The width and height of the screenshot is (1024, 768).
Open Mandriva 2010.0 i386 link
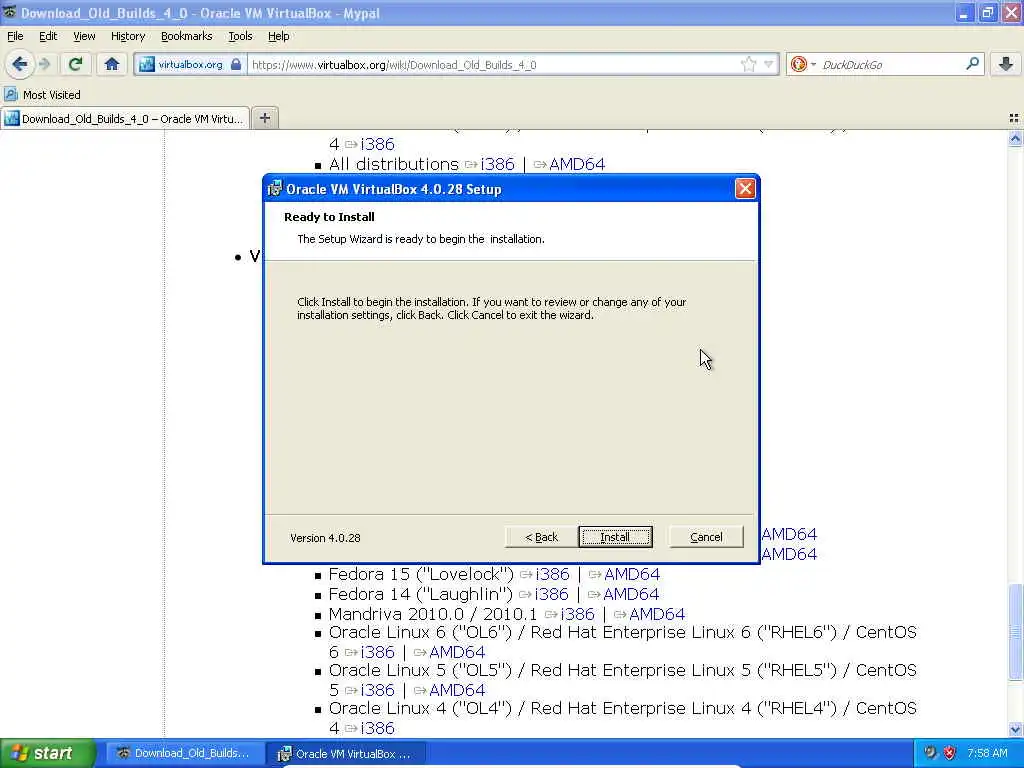577,615
